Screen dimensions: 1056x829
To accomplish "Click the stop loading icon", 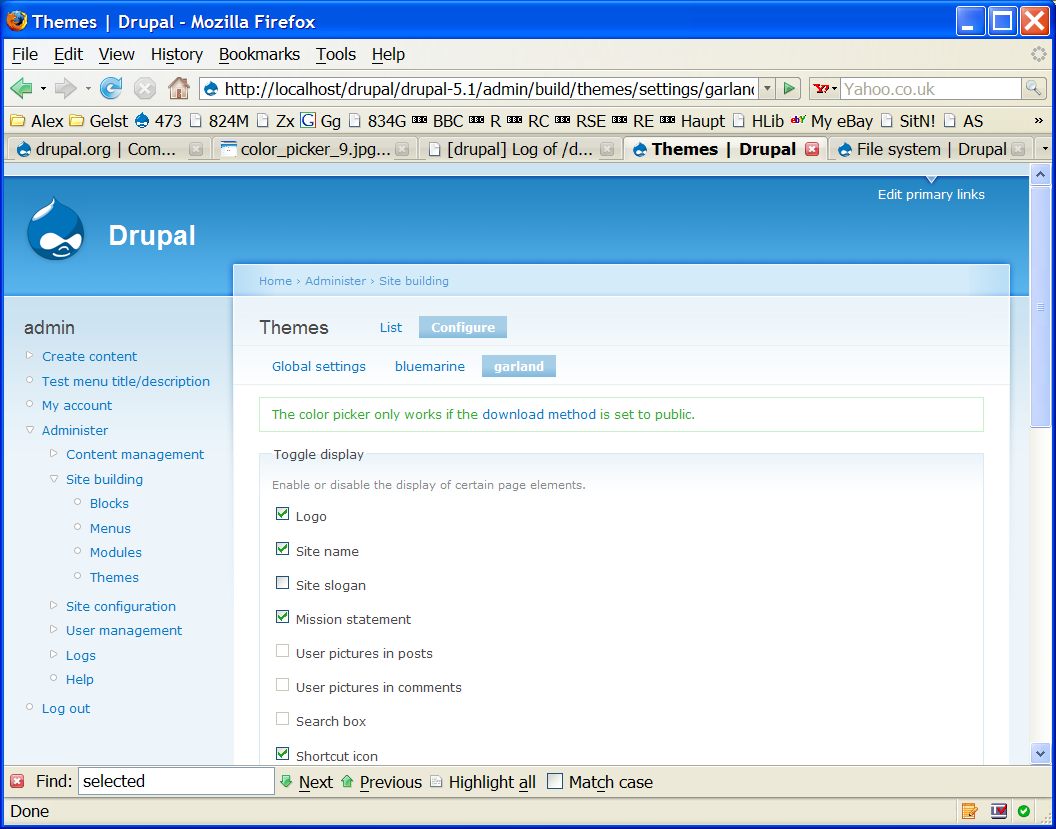I will click(x=145, y=88).
